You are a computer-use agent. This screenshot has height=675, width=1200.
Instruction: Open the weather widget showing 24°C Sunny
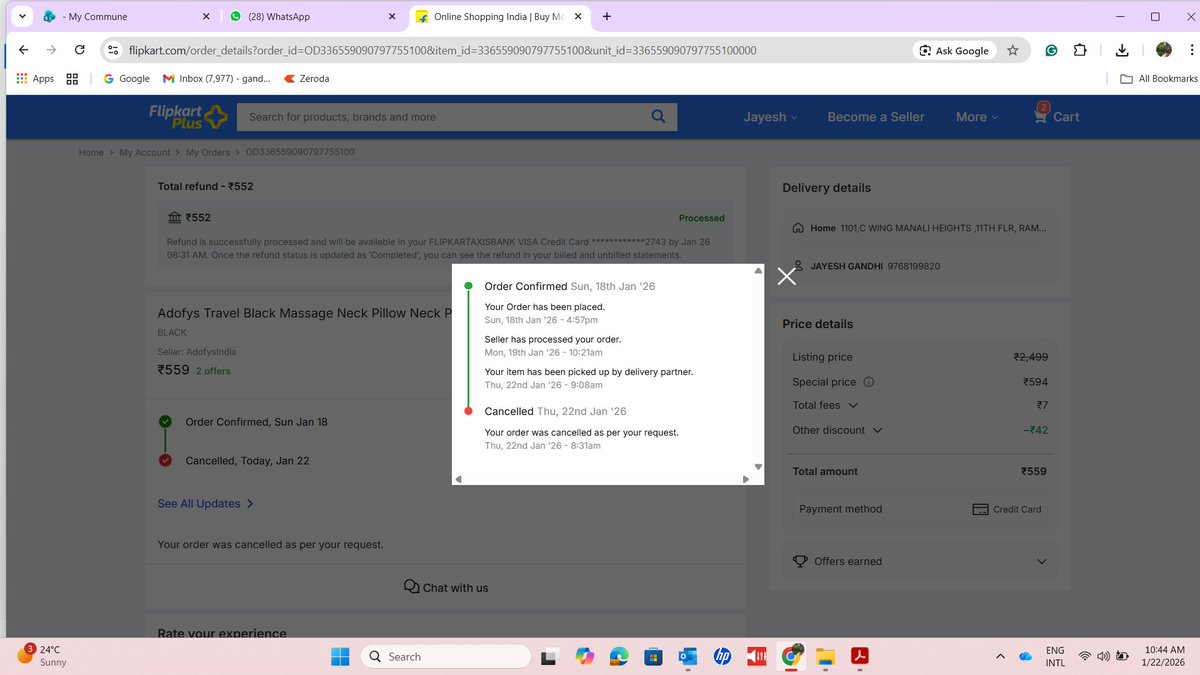coord(42,656)
